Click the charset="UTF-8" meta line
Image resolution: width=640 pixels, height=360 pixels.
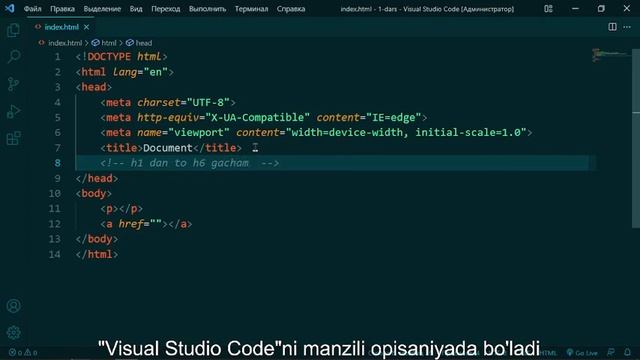(x=168, y=102)
